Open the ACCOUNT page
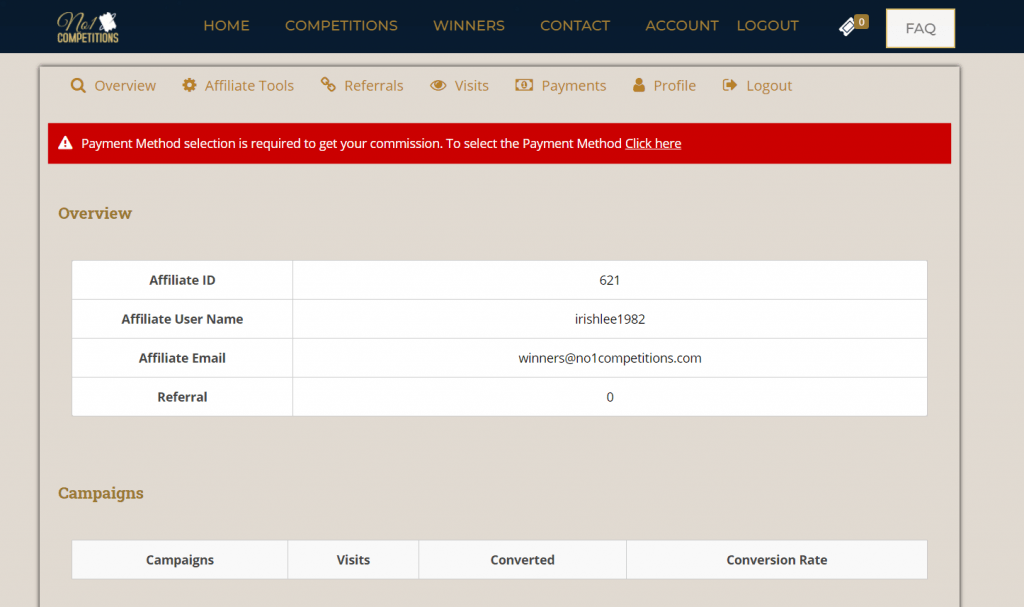The width and height of the screenshot is (1024, 607). point(682,25)
